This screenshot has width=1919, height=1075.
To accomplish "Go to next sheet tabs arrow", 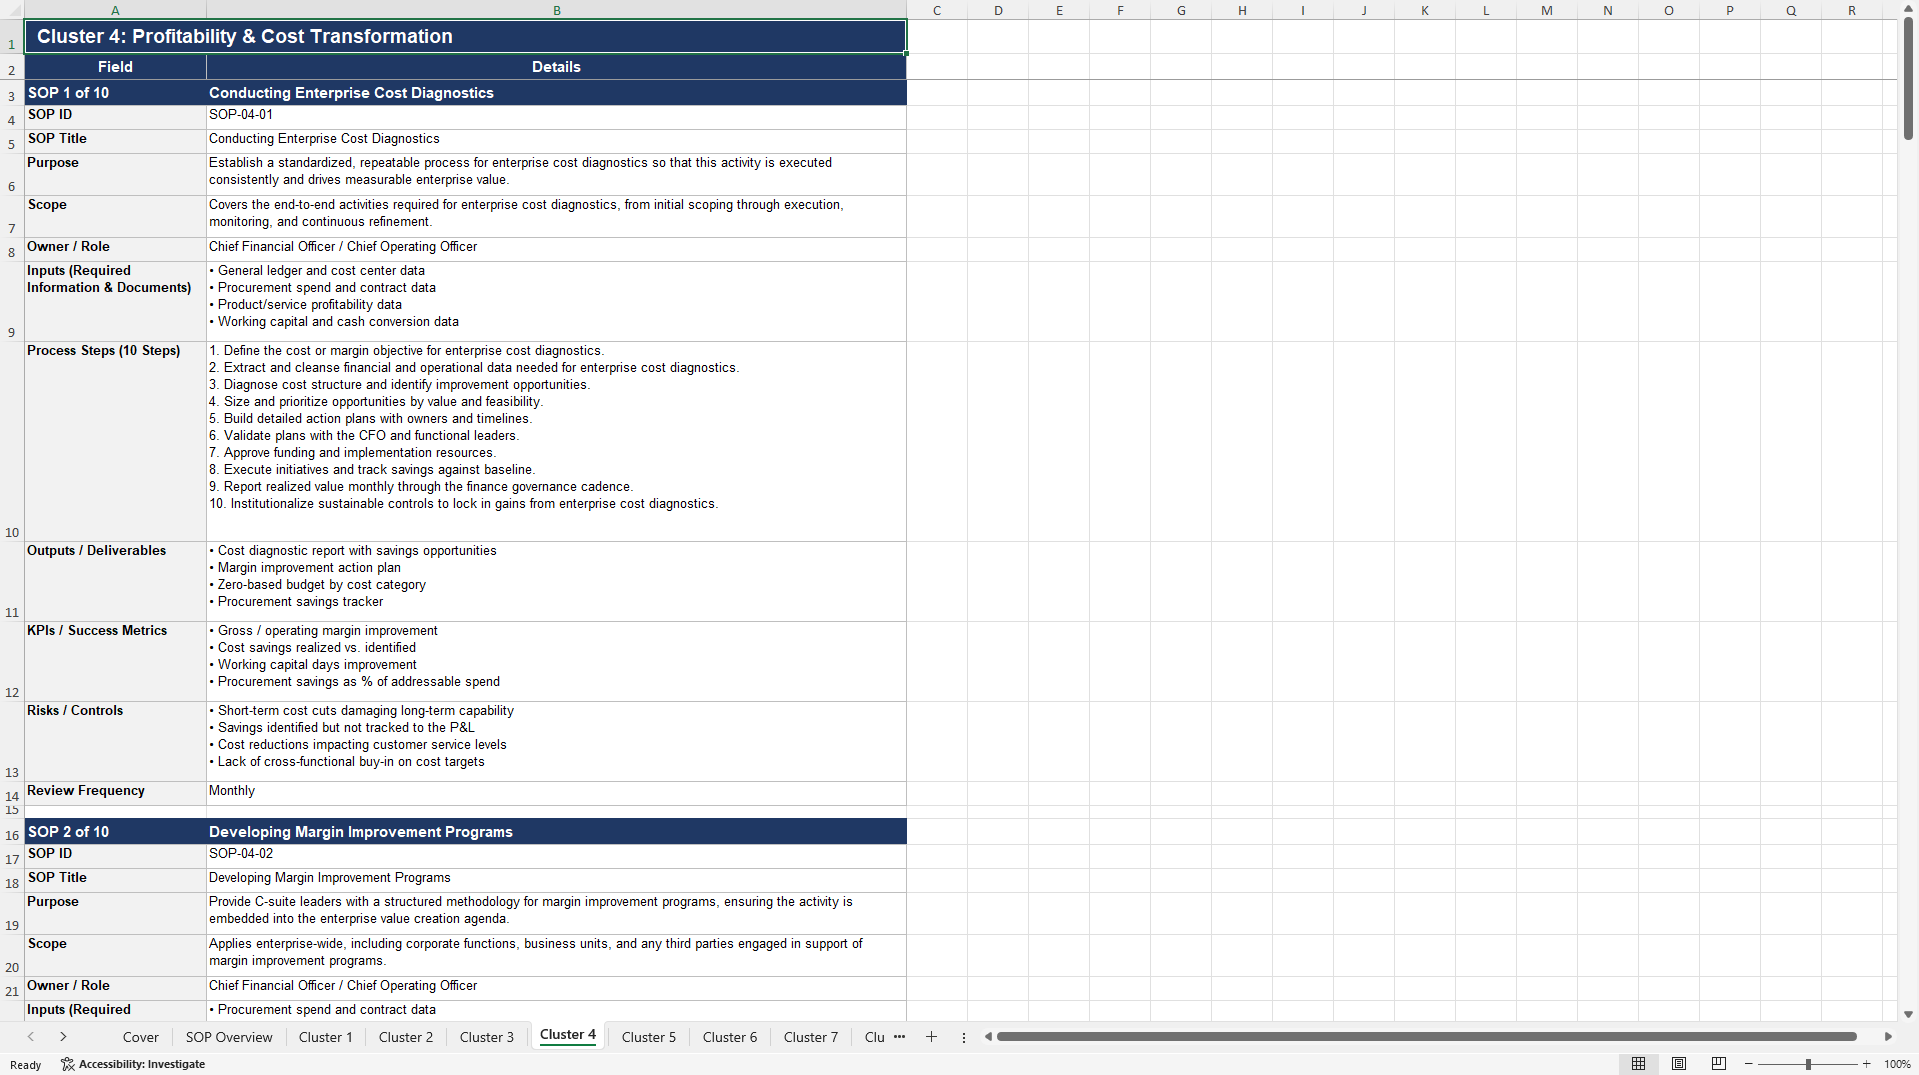I will coord(63,1037).
